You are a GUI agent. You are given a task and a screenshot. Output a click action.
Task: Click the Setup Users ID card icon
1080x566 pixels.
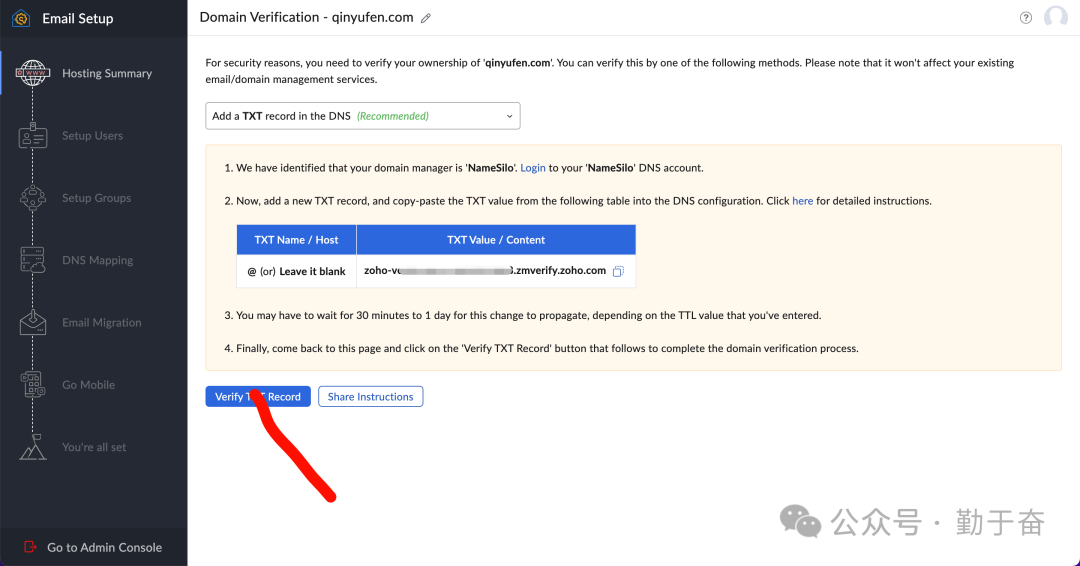33,136
